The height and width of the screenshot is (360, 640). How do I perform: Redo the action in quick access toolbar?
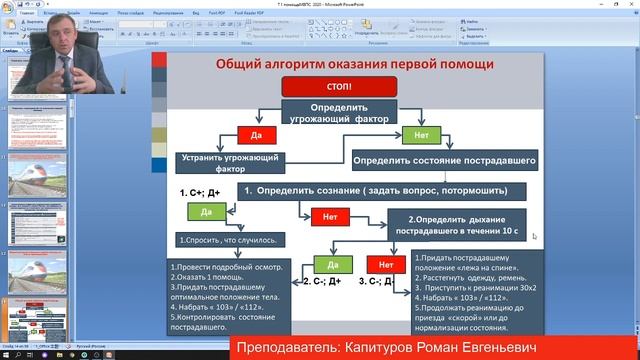[x=38, y=4]
